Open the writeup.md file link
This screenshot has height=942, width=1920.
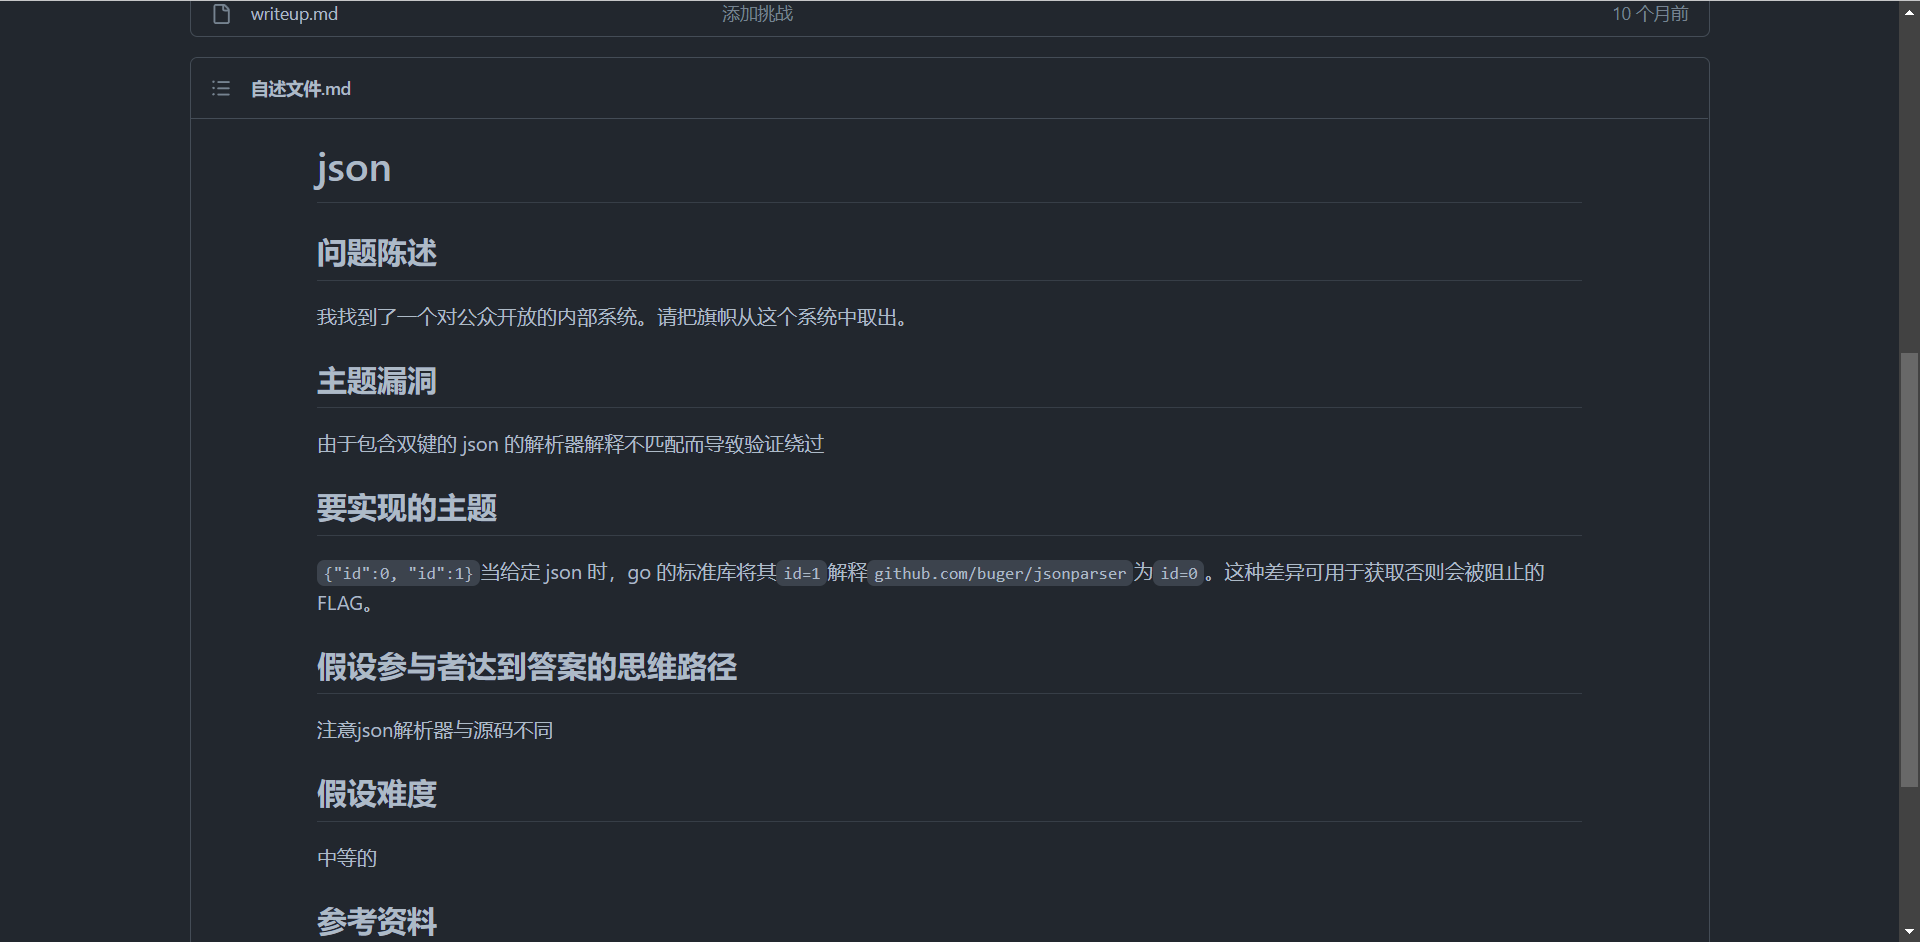[294, 14]
